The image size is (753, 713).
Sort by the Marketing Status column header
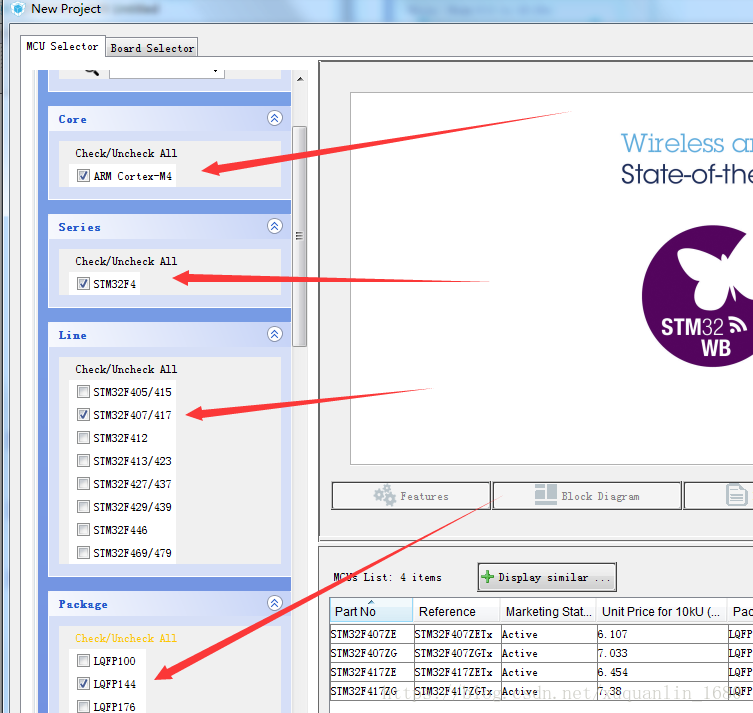548,611
